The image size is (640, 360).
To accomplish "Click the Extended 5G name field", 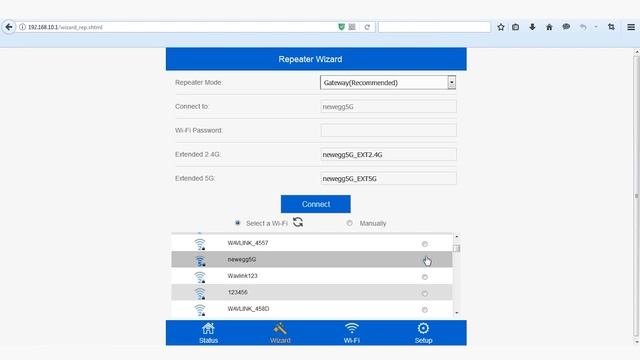I will tap(388, 179).
